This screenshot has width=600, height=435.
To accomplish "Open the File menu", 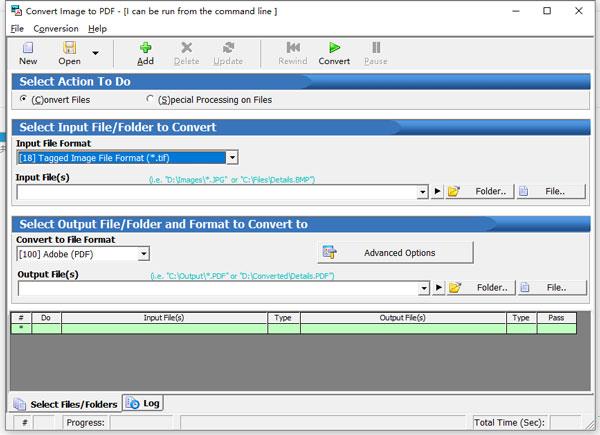I will [x=17, y=29].
